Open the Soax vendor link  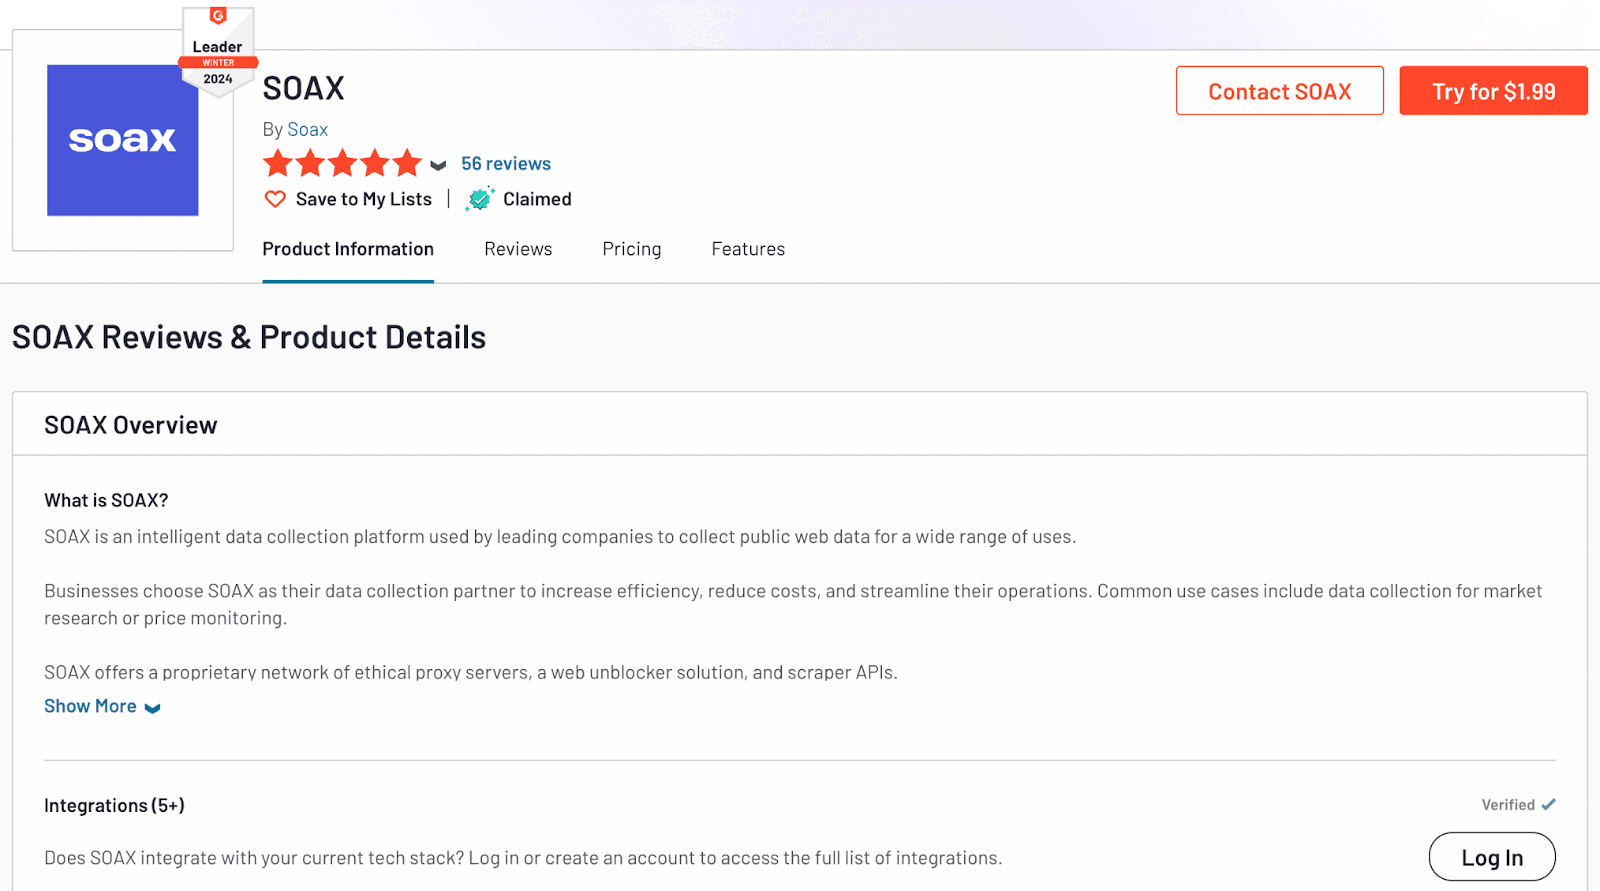308,129
